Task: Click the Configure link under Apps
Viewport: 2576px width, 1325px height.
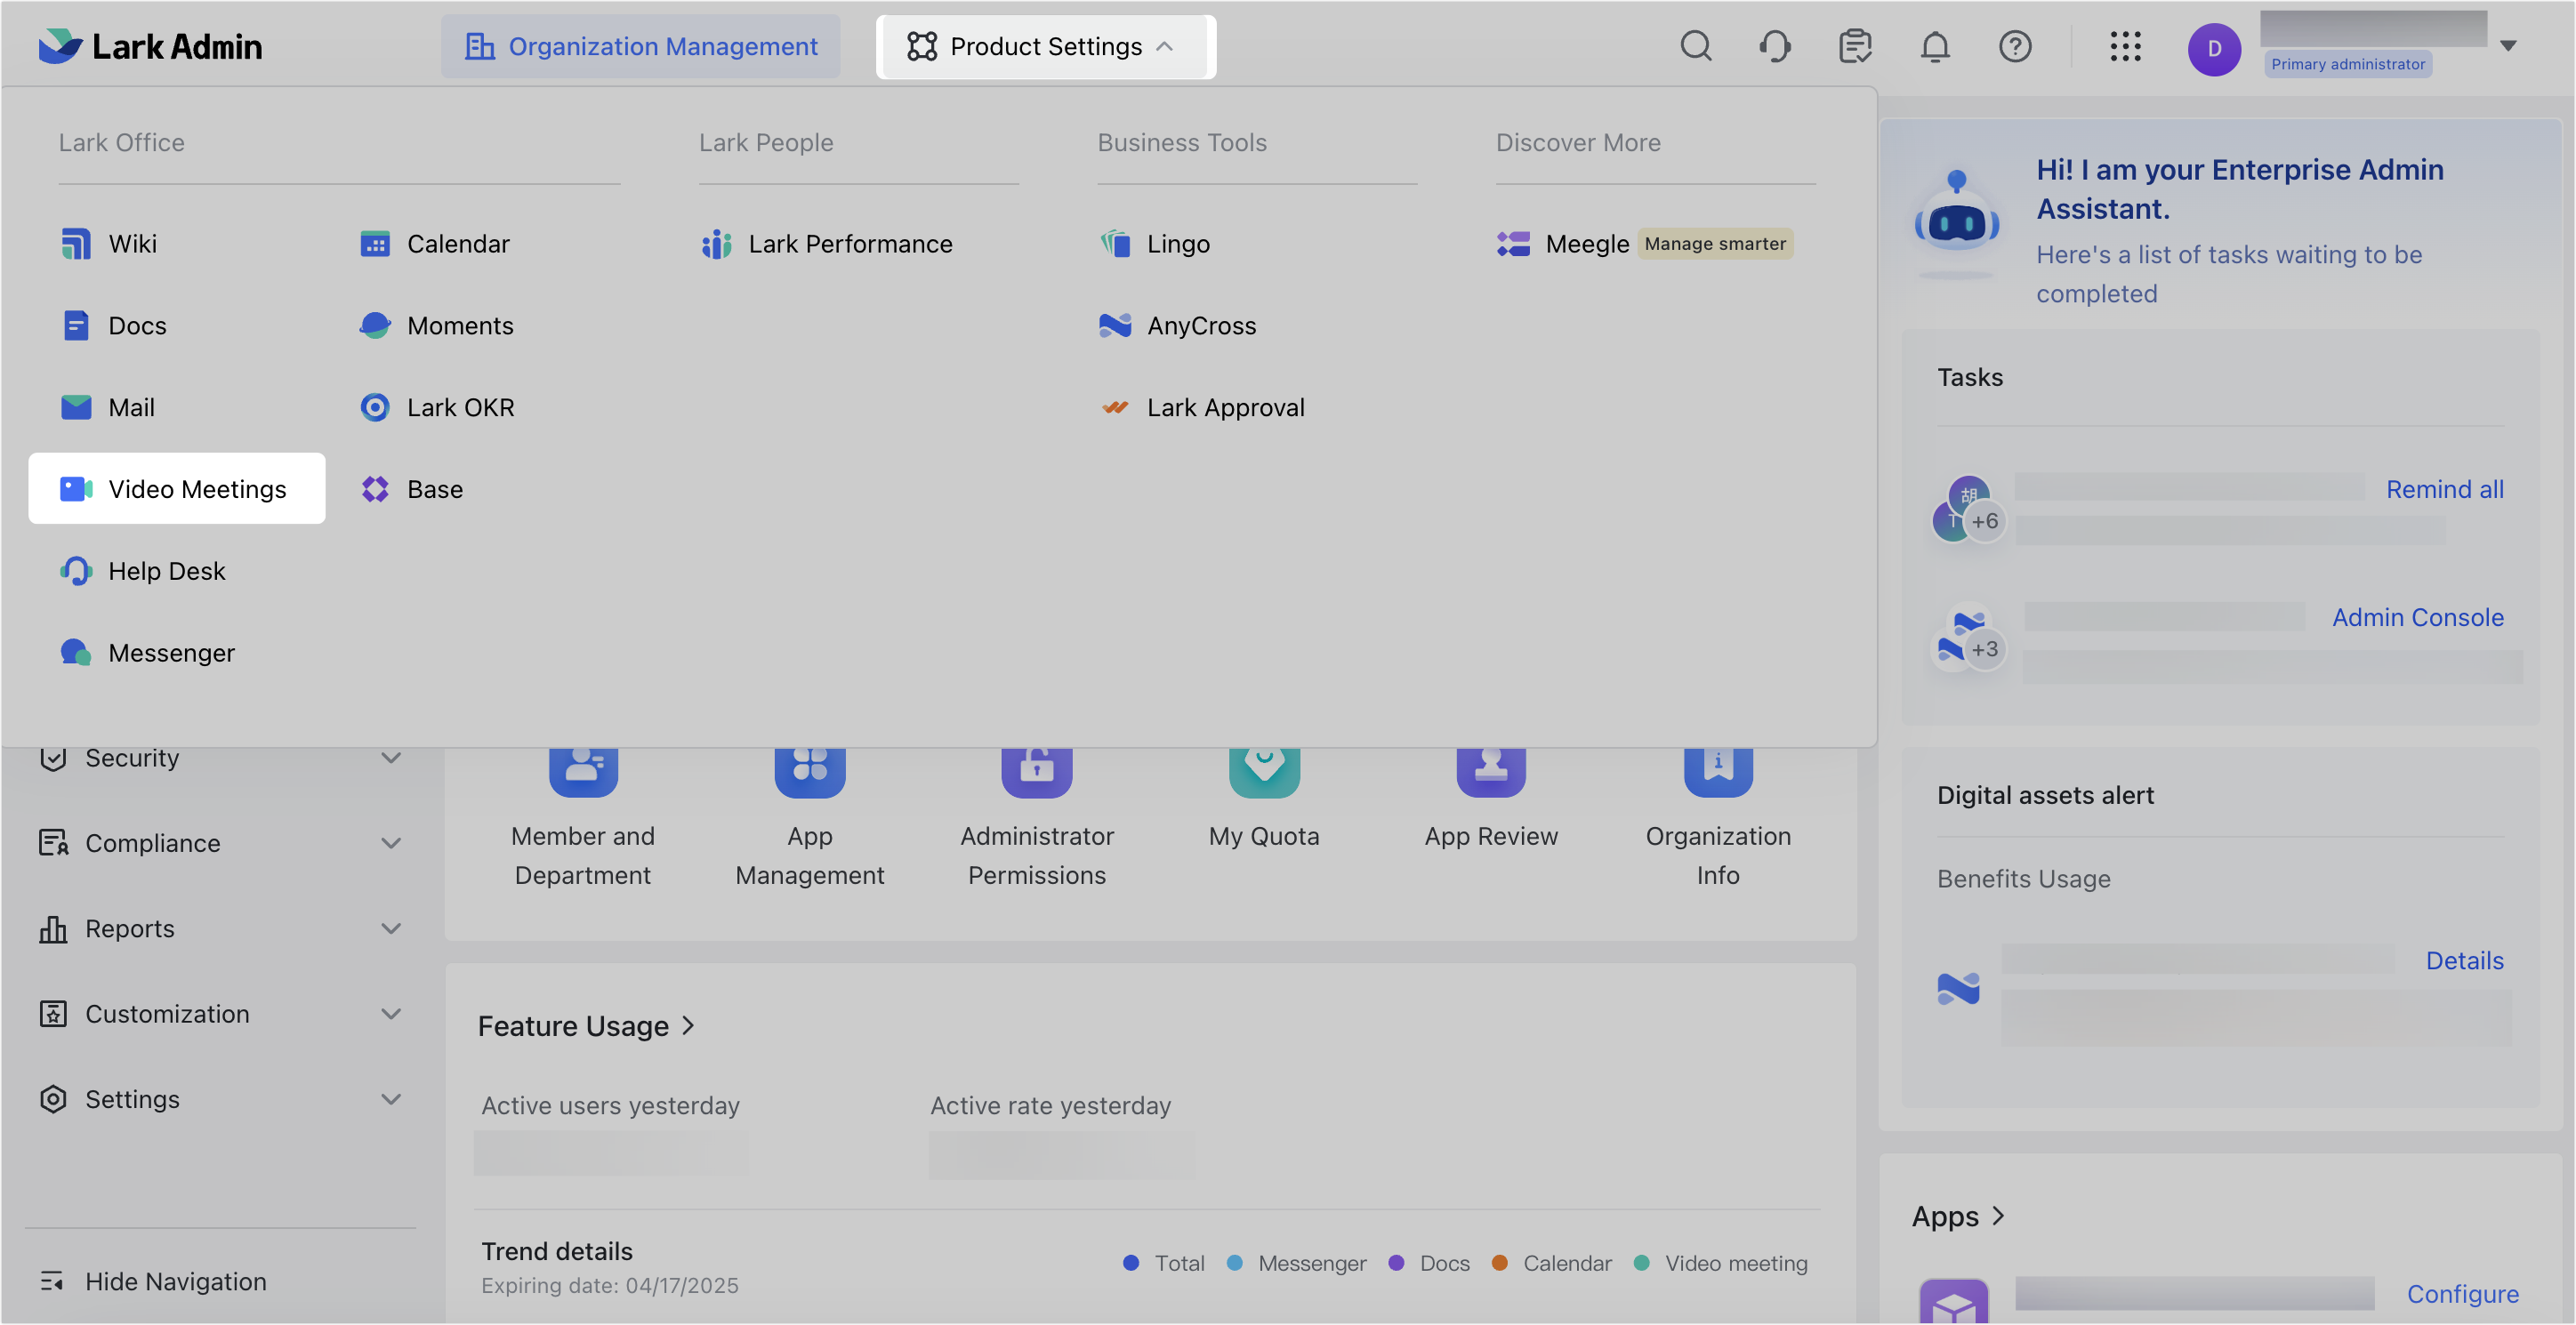Action: tap(2462, 1293)
